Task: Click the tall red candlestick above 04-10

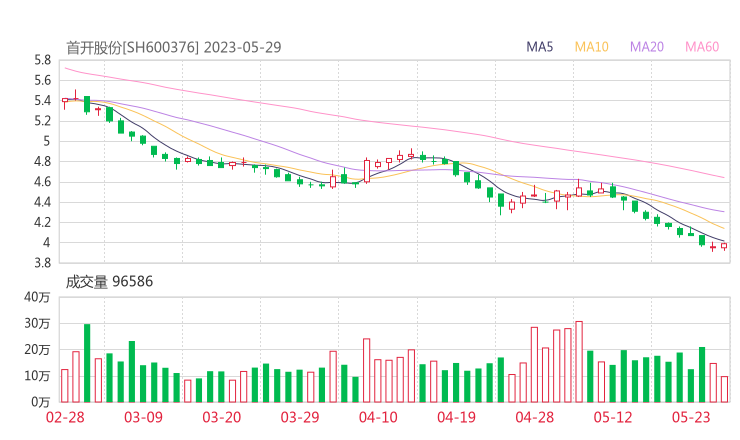Action: pos(367,170)
